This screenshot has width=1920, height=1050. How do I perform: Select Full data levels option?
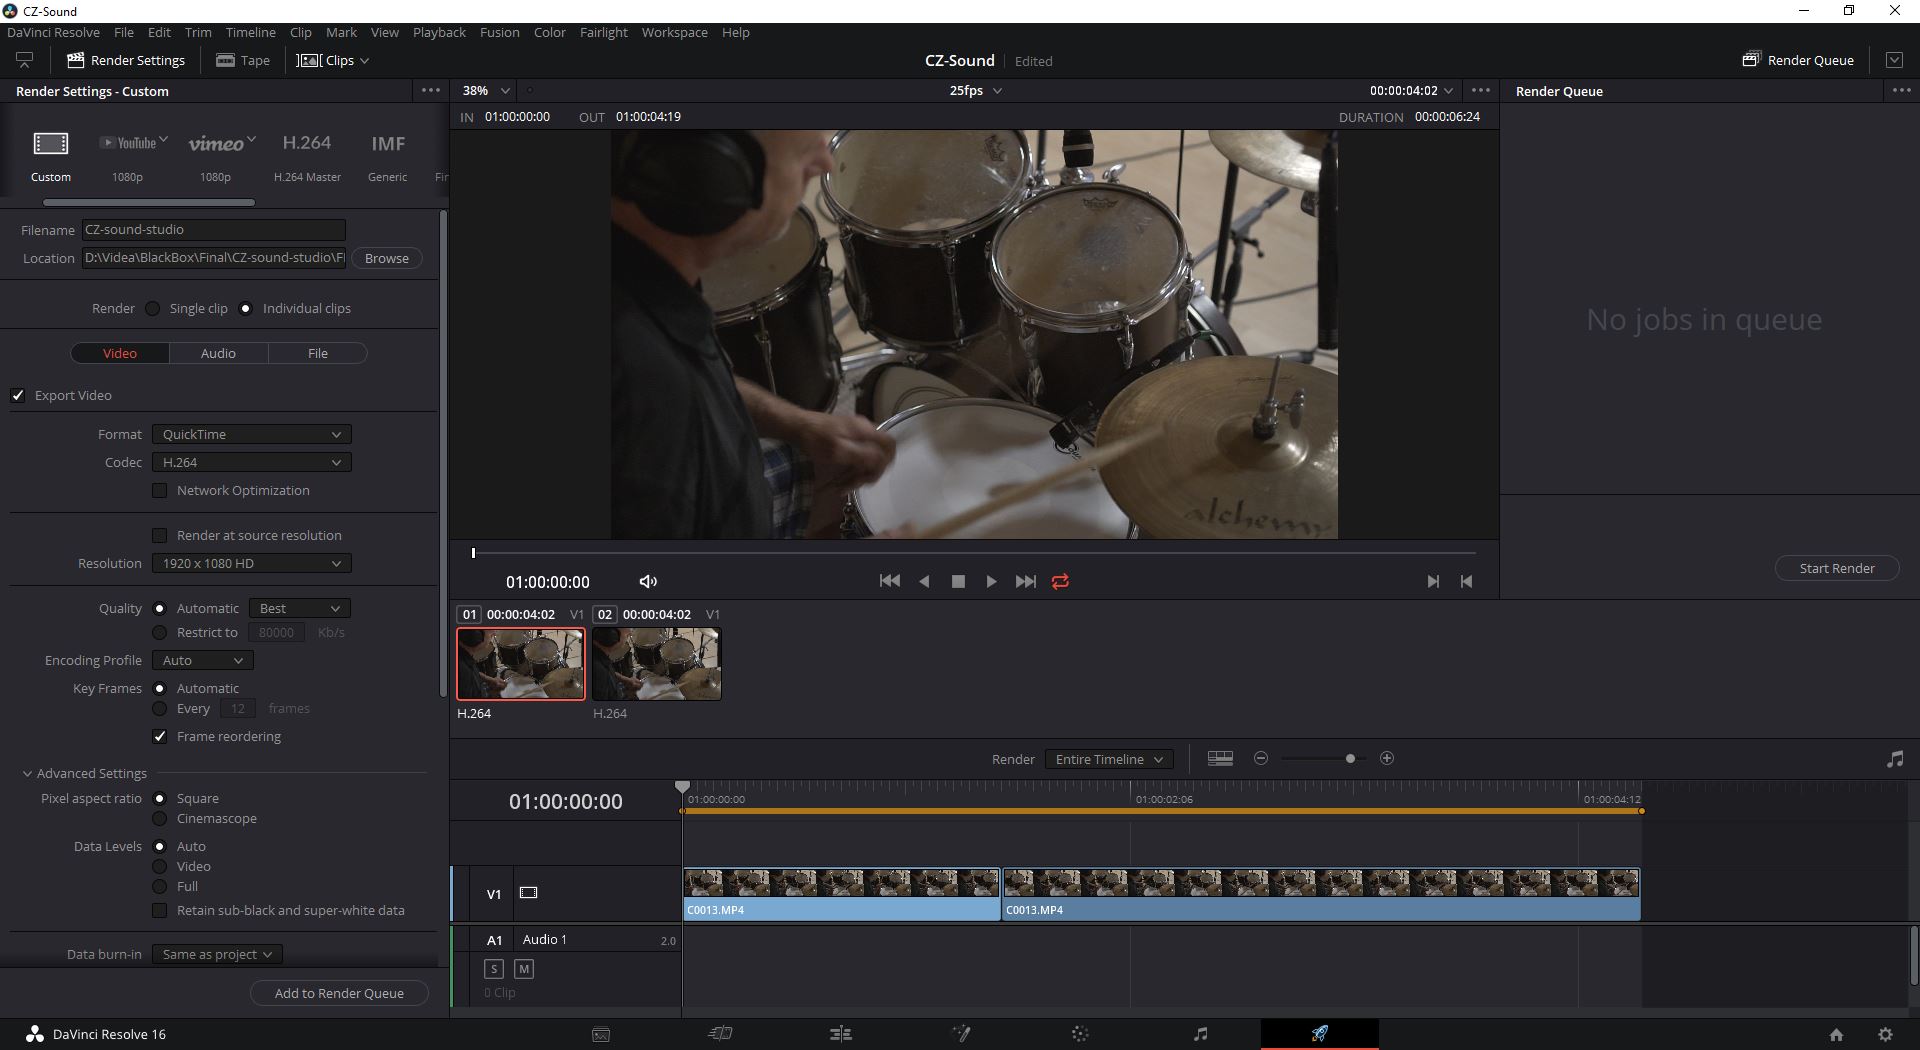159,886
